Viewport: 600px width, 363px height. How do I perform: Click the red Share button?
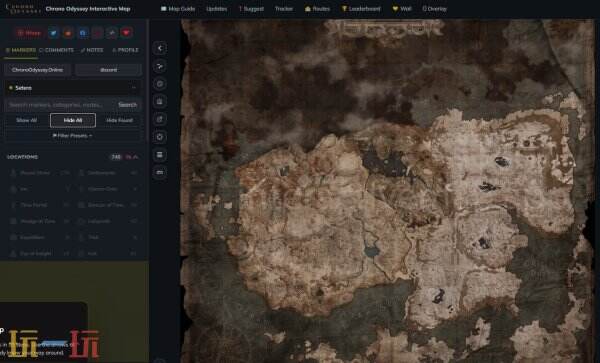point(29,33)
